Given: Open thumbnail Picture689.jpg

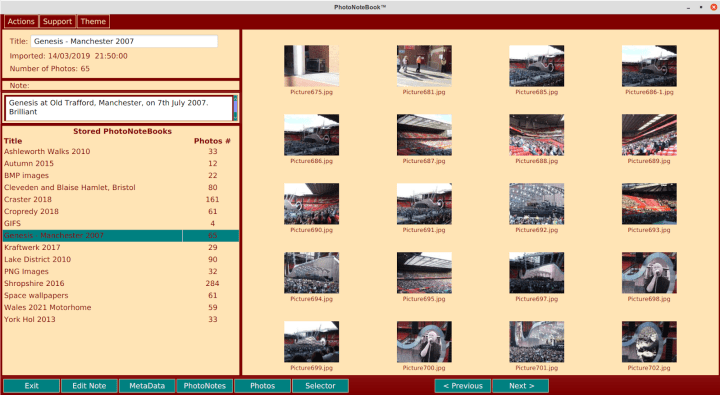Looking at the screenshot, I should coord(649,135).
